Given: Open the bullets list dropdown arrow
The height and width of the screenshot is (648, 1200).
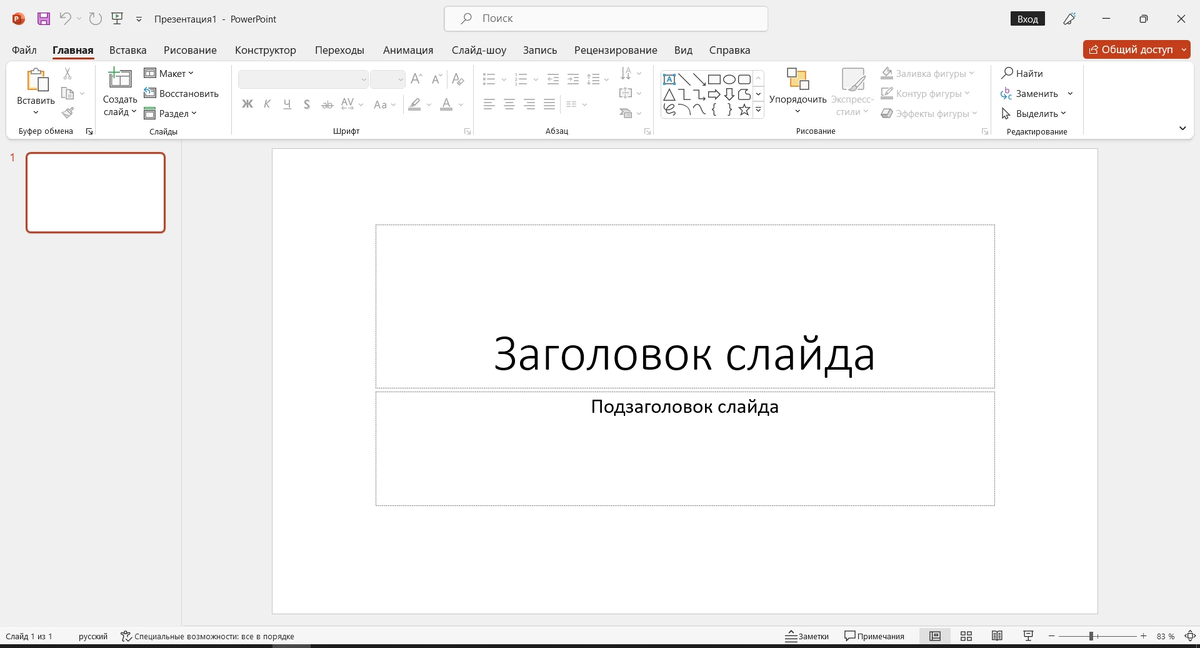Looking at the screenshot, I should [504, 79].
